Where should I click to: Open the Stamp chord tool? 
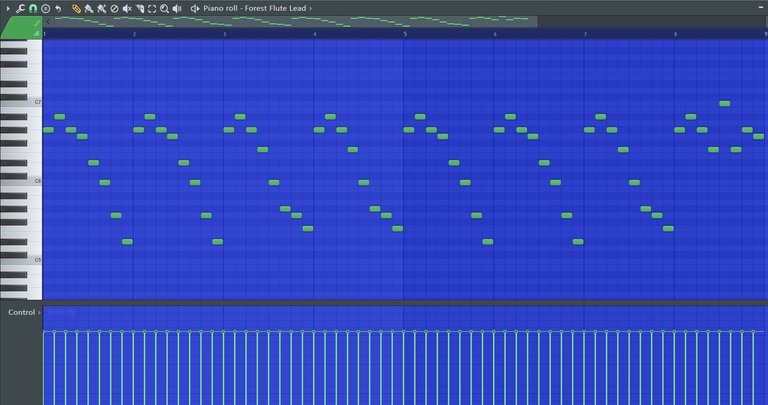pos(46,8)
